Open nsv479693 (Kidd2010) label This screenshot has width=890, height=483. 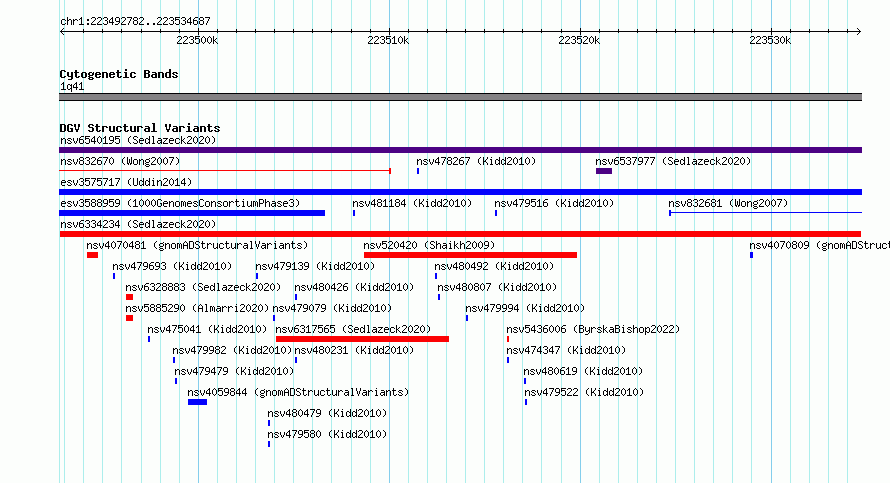pyautogui.click(x=172, y=266)
